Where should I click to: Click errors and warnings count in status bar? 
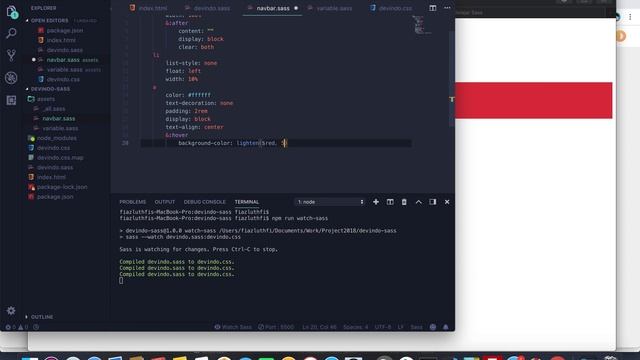pos(17,327)
